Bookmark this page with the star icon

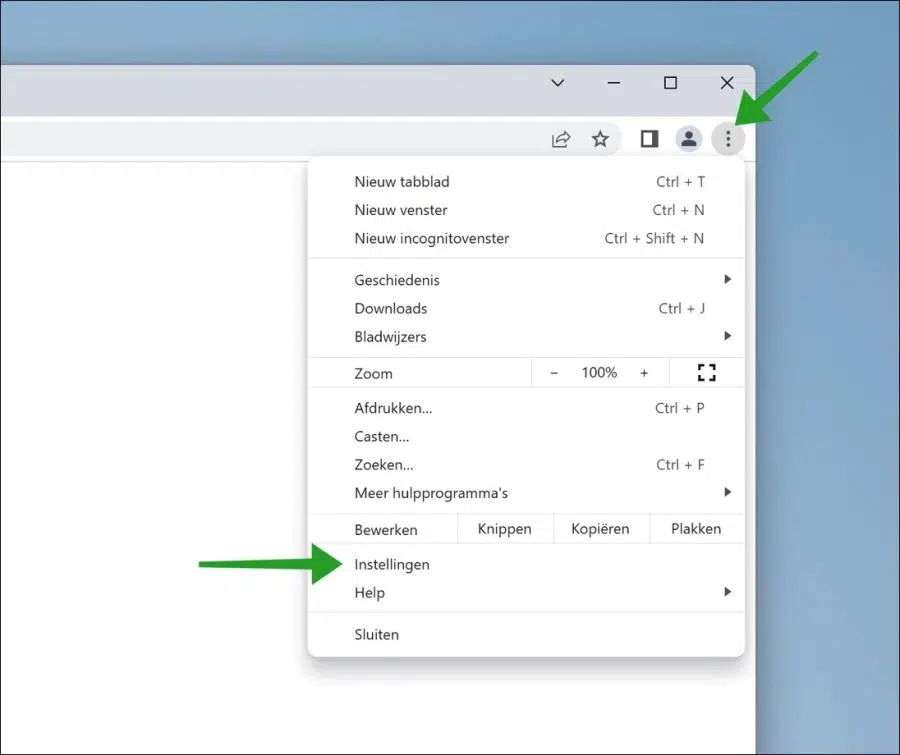tap(600, 139)
